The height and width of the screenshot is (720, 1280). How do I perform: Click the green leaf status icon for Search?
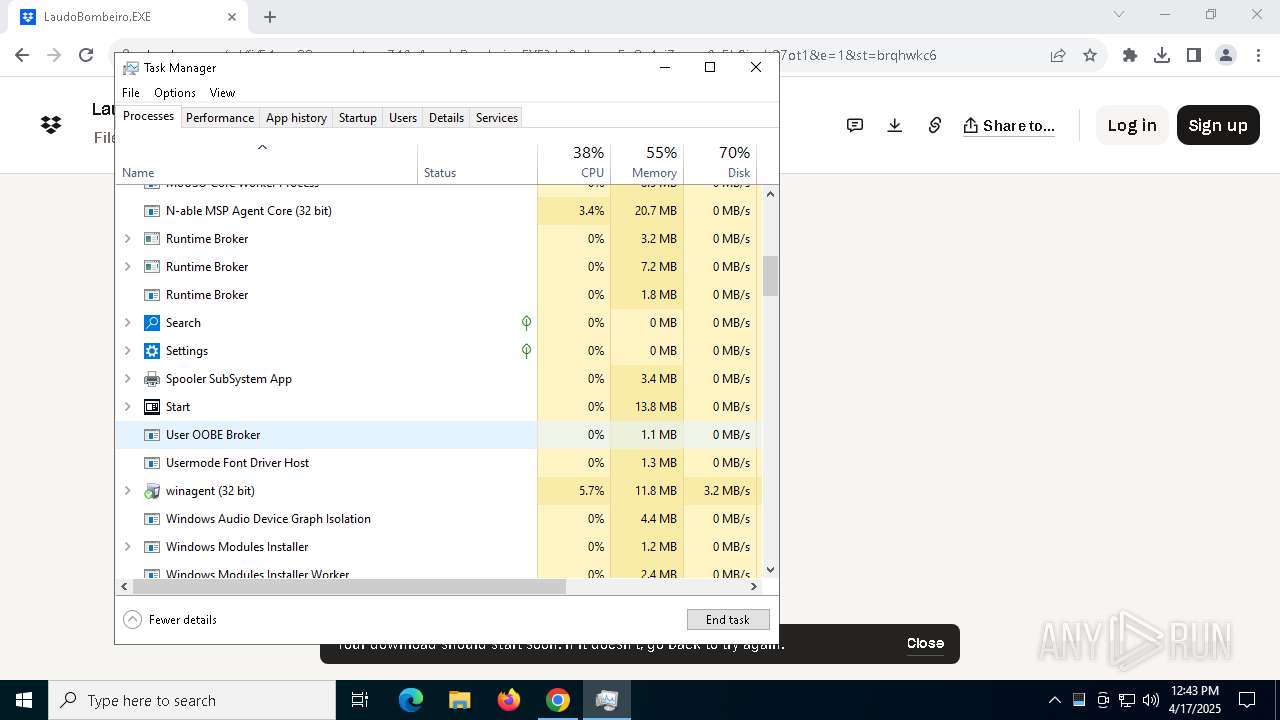526,323
